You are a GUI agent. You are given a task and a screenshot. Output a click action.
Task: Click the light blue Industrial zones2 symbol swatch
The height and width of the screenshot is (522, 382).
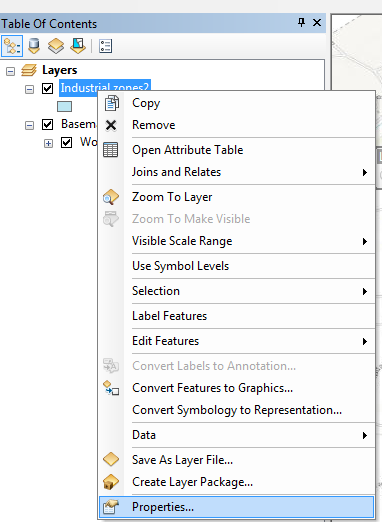pyautogui.click(x=64, y=107)
